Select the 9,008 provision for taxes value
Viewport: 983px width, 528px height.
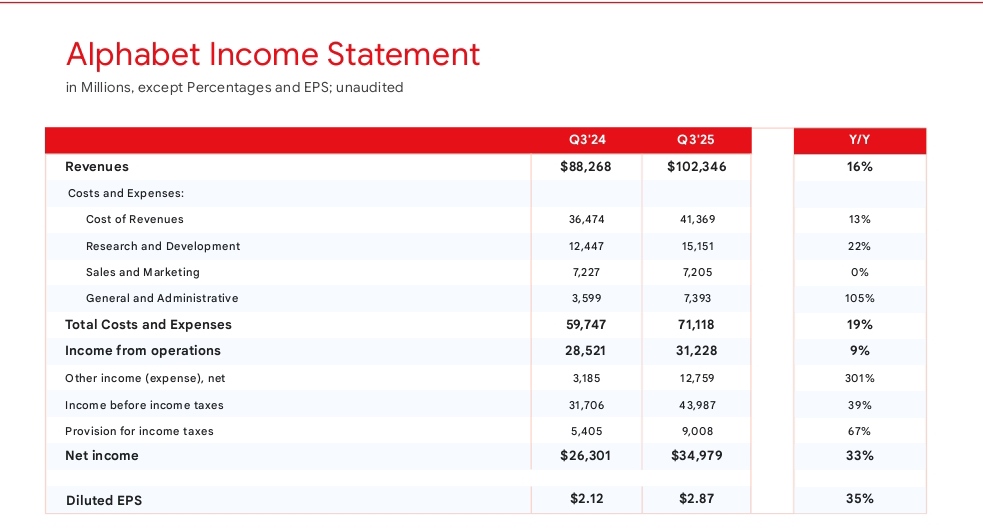(x=696, y=431)
